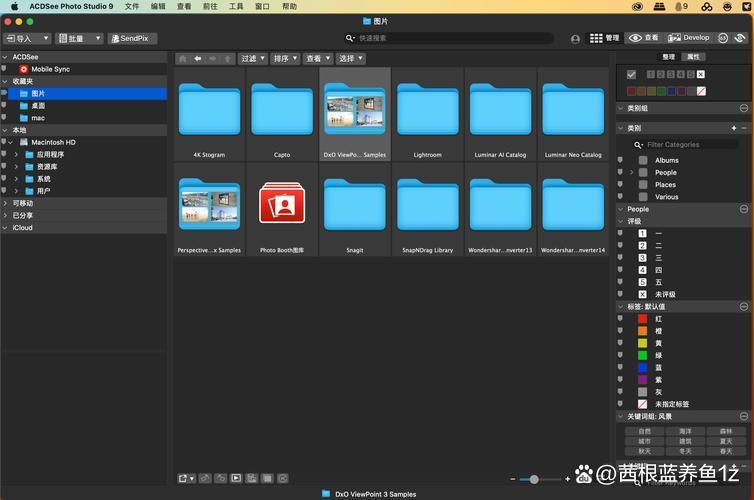
Task: Expand the People category
Action: coord(632,172)
